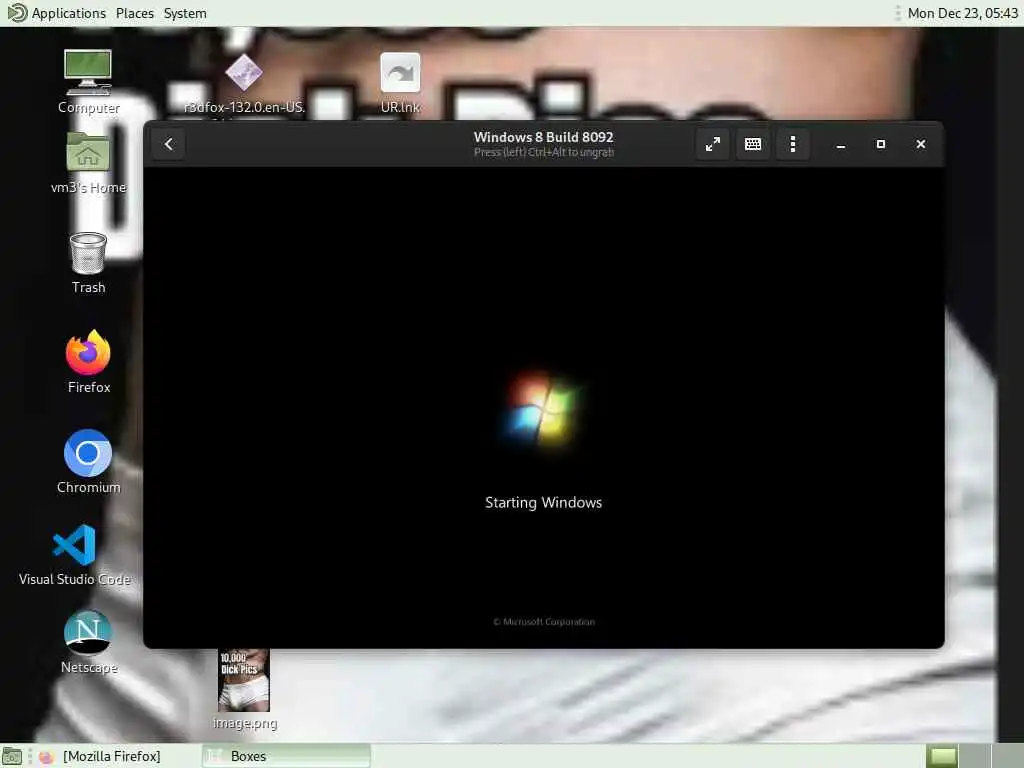The width and height of the screenshot is (1024, 768).
Task: Click the show desktop button in bottom panel
Action: [x=12, y=756]
